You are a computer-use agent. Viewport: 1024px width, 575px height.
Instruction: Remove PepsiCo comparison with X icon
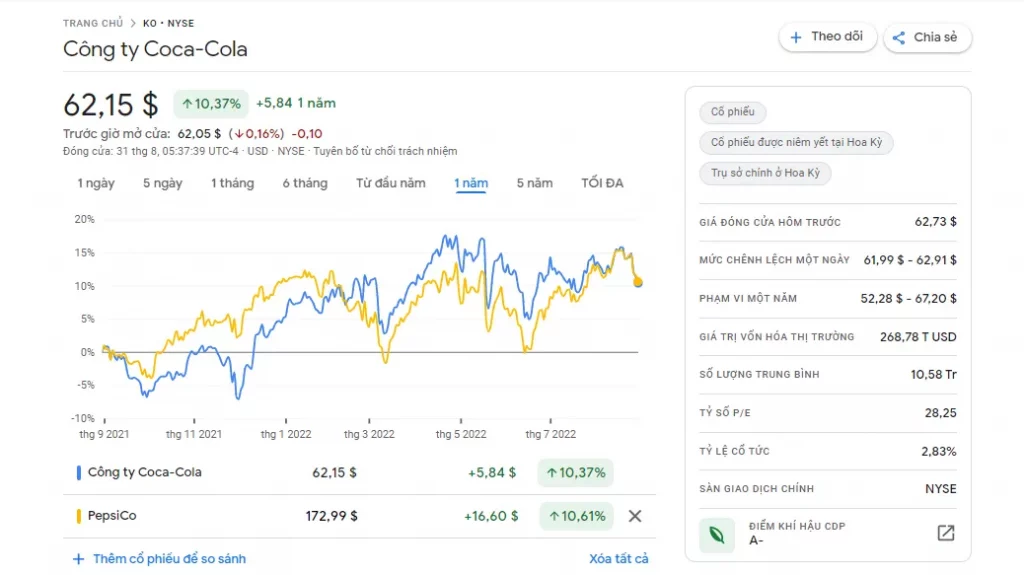[635, 516]
